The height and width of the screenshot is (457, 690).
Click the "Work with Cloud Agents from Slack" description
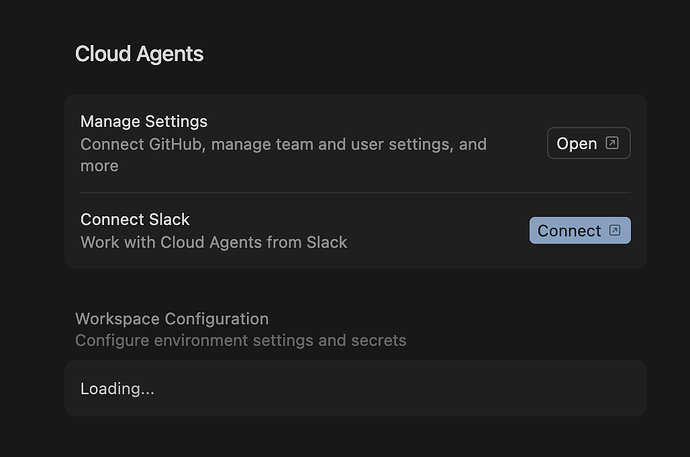tap(214, 242)
